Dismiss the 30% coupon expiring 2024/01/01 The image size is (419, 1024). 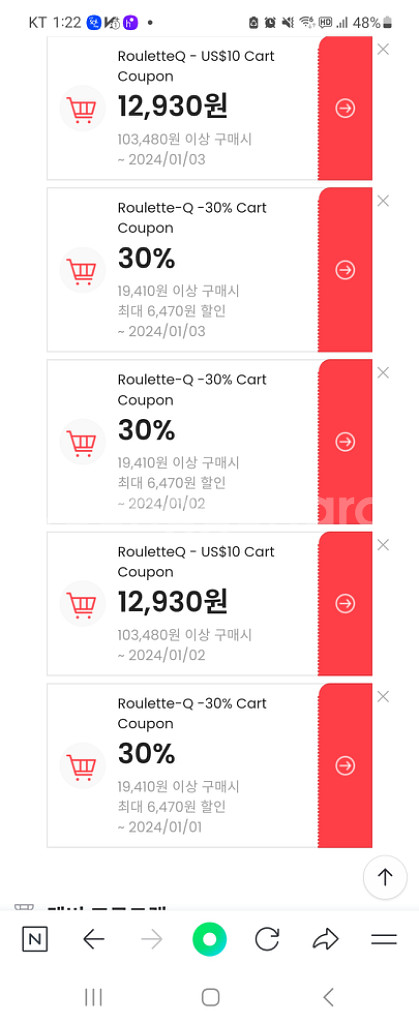click(x=383, y=696)
